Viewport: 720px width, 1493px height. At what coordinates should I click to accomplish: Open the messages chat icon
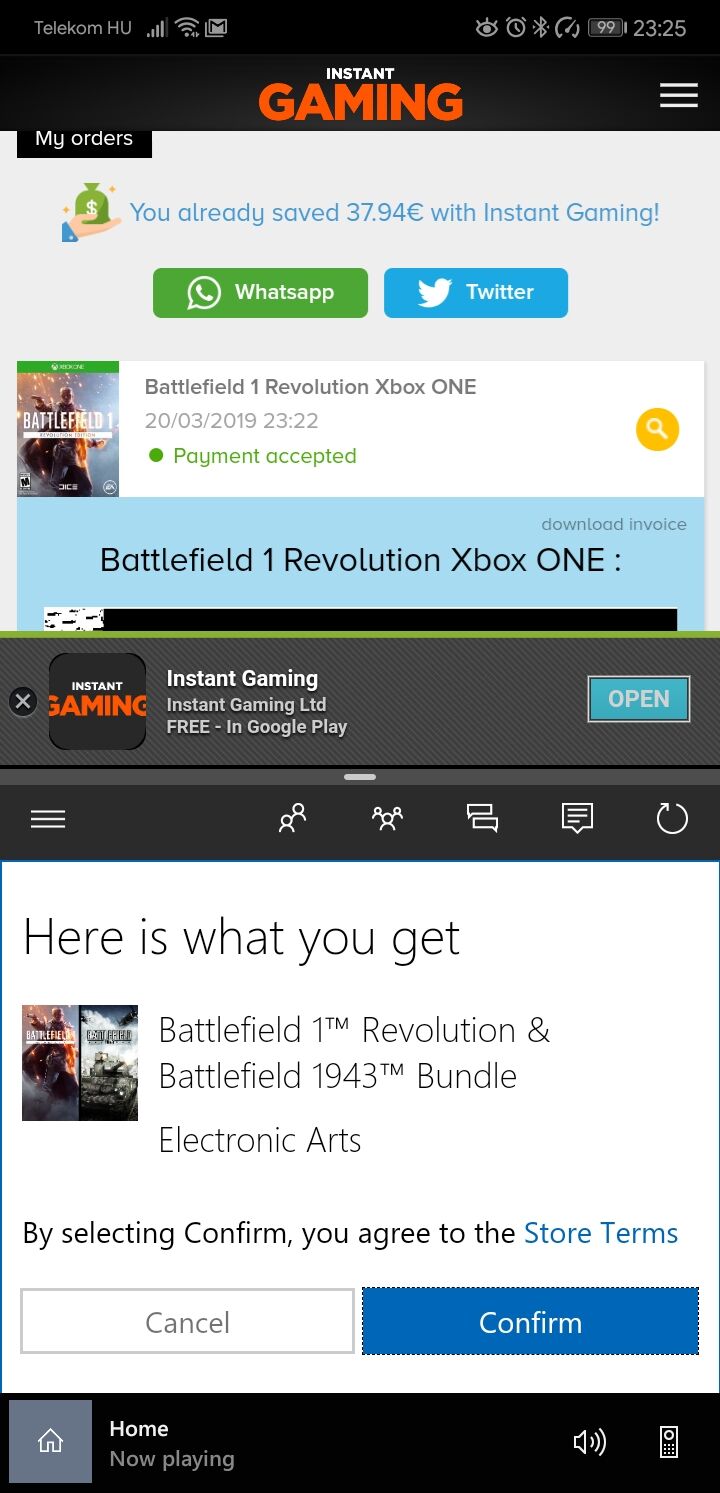click(482, 819)
